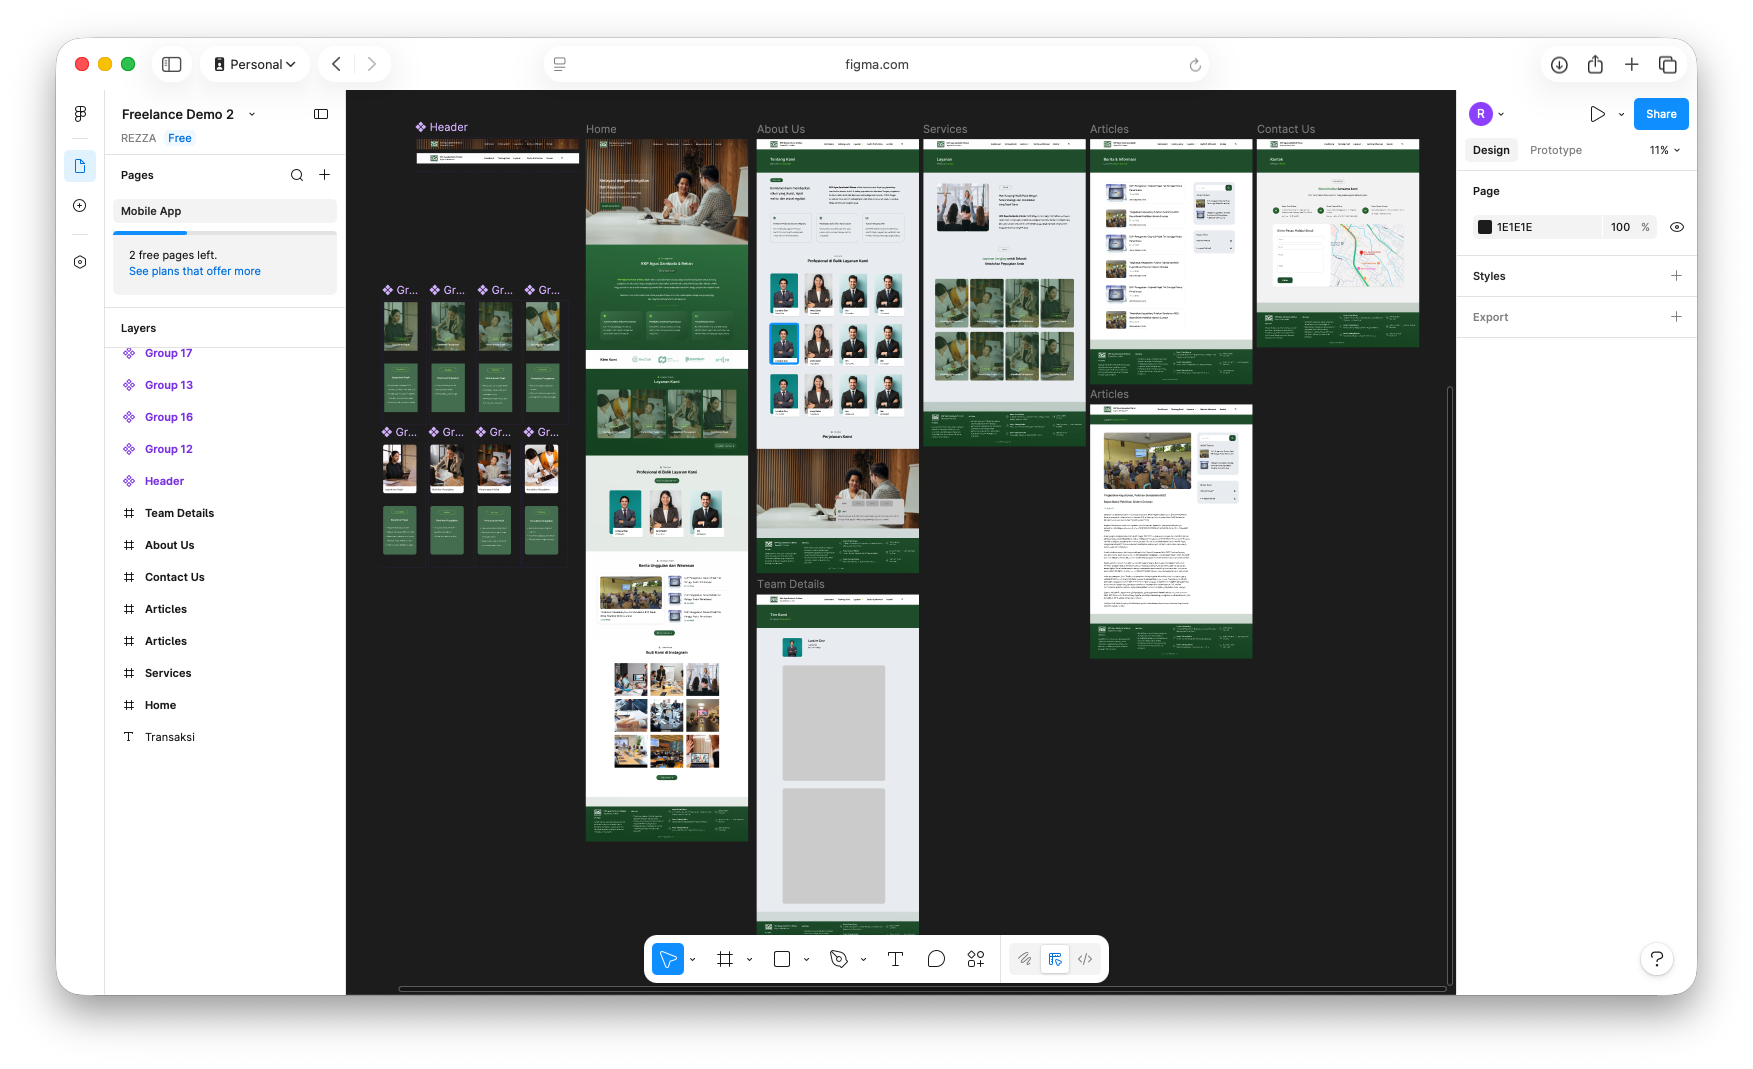Open the See plans that offer more link

195,271
